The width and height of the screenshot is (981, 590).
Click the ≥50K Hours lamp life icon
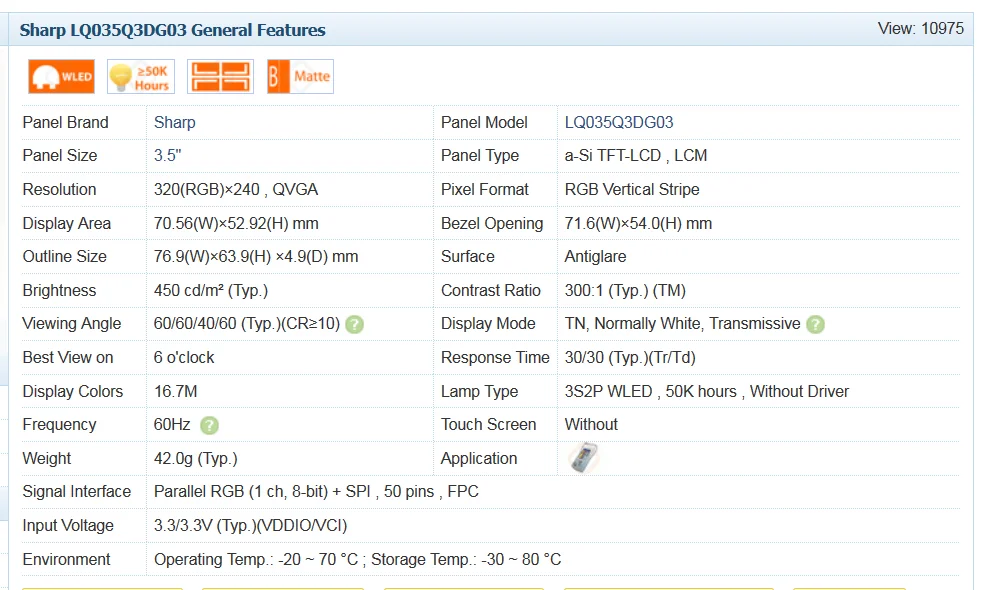click(141, 76)
